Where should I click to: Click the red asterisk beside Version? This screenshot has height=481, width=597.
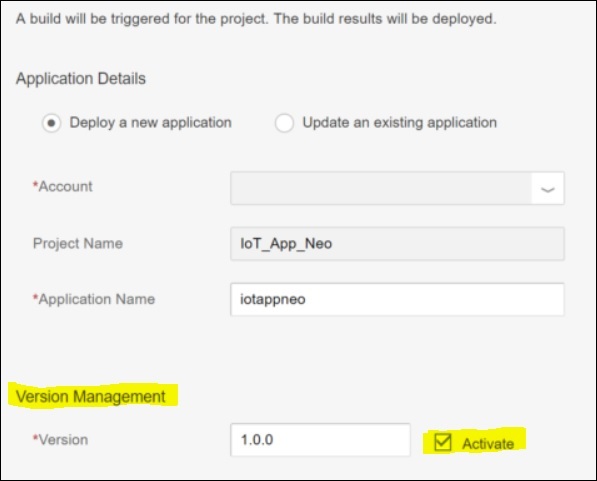[x=35, y=438]
